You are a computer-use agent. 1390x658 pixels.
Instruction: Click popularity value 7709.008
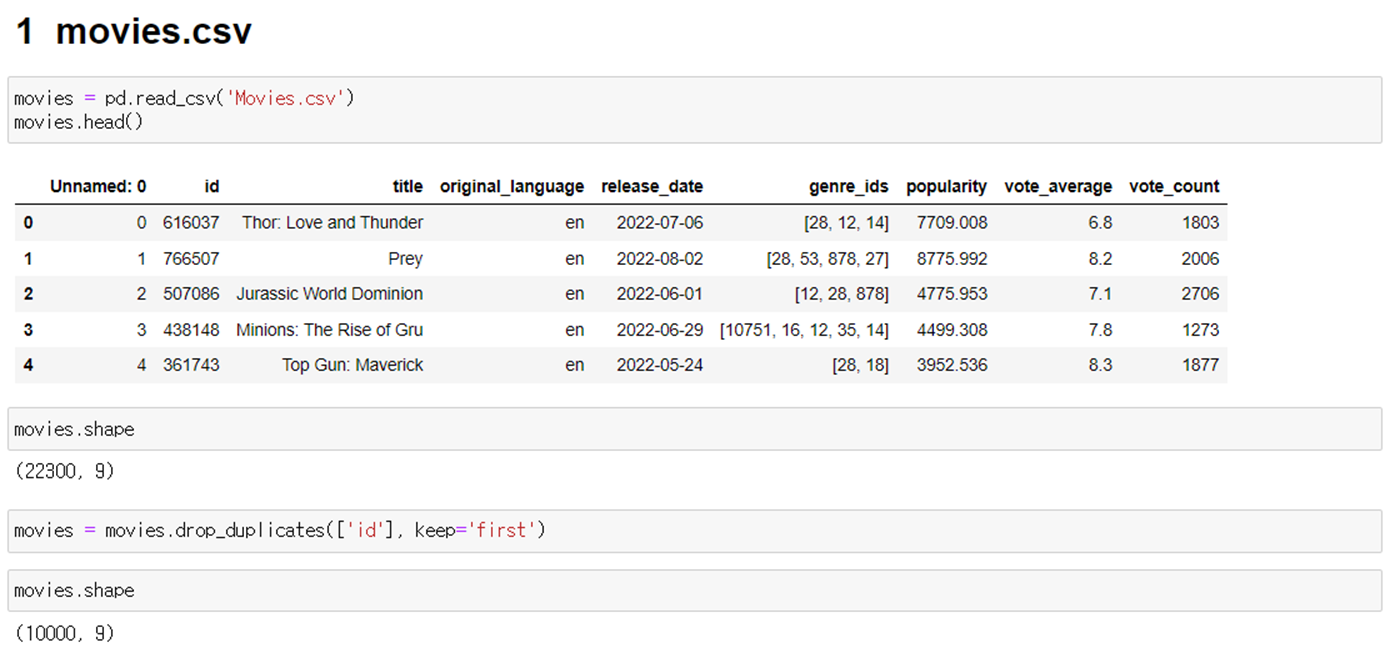952,222
